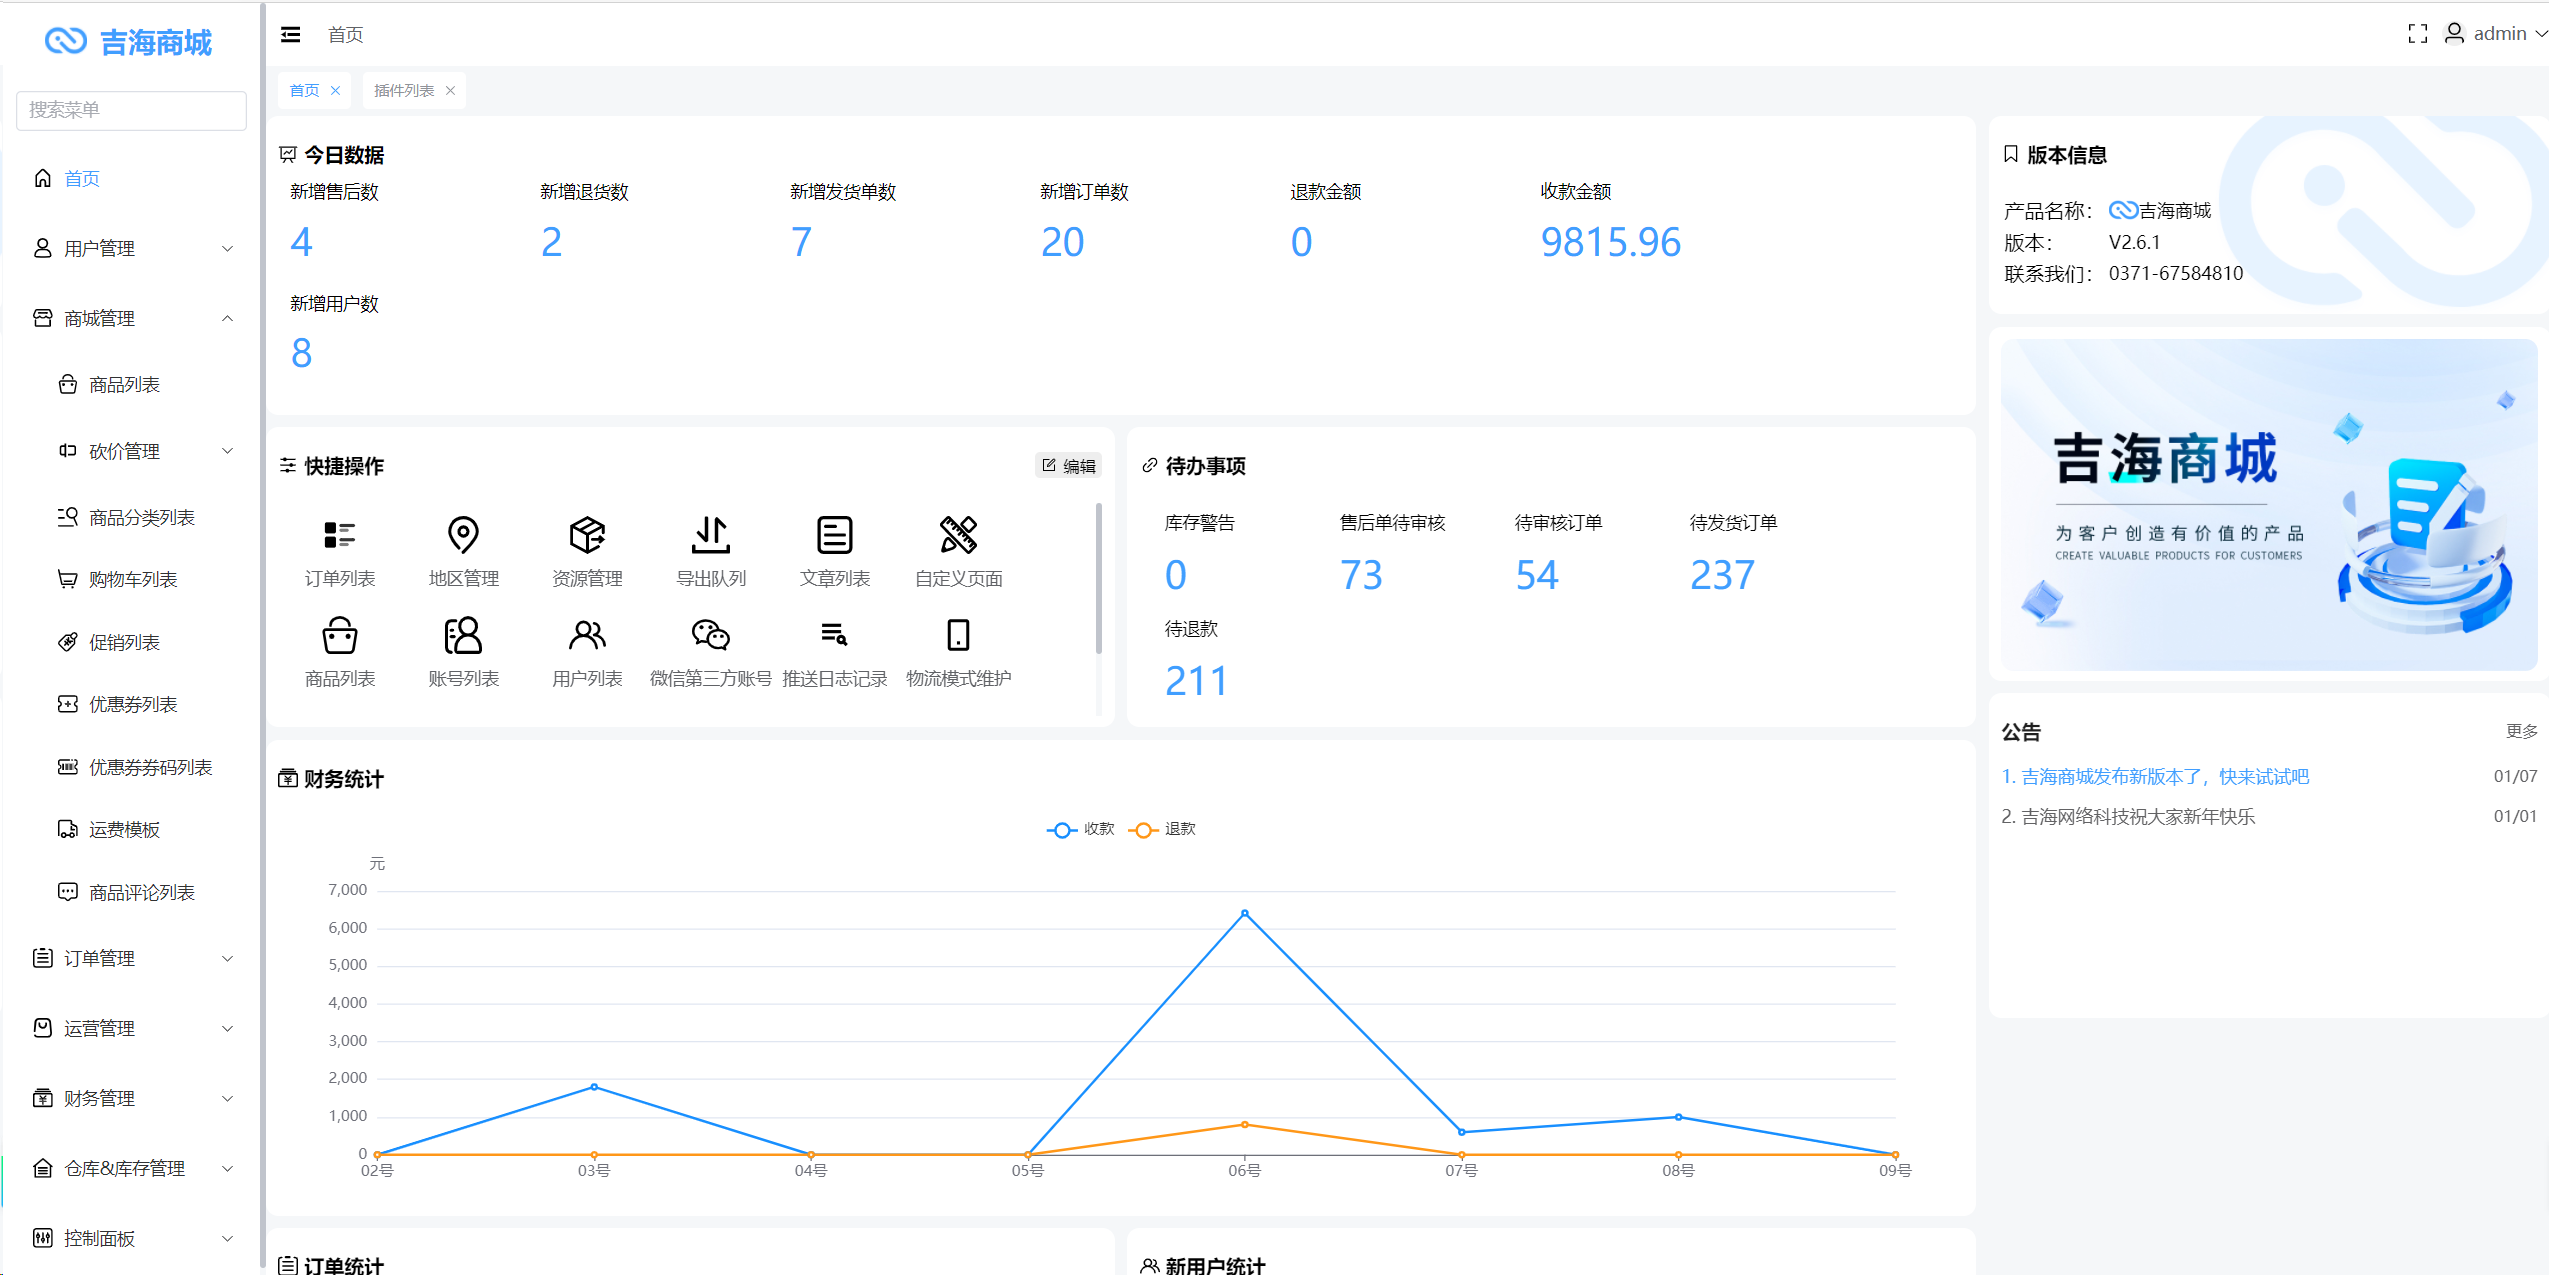Open the 物流模式维护 shortcut icon
This screenshot has height=1275, width=2549.
click(958, 635)
